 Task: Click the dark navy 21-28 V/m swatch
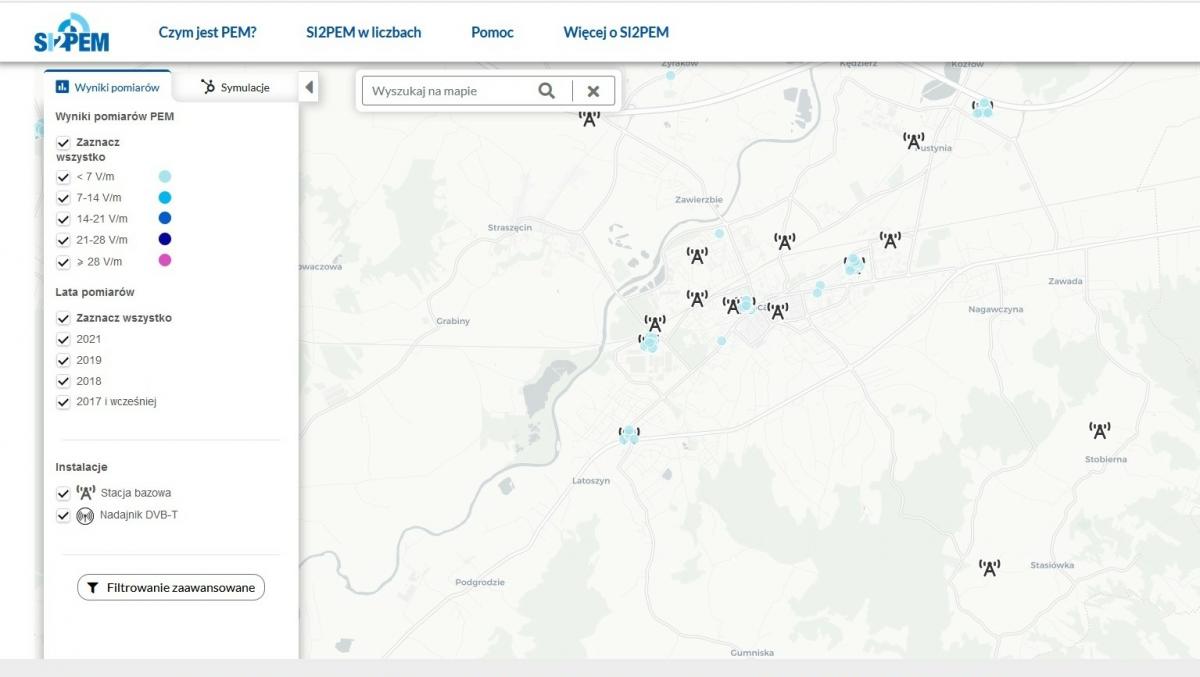(x=165, y=239)
